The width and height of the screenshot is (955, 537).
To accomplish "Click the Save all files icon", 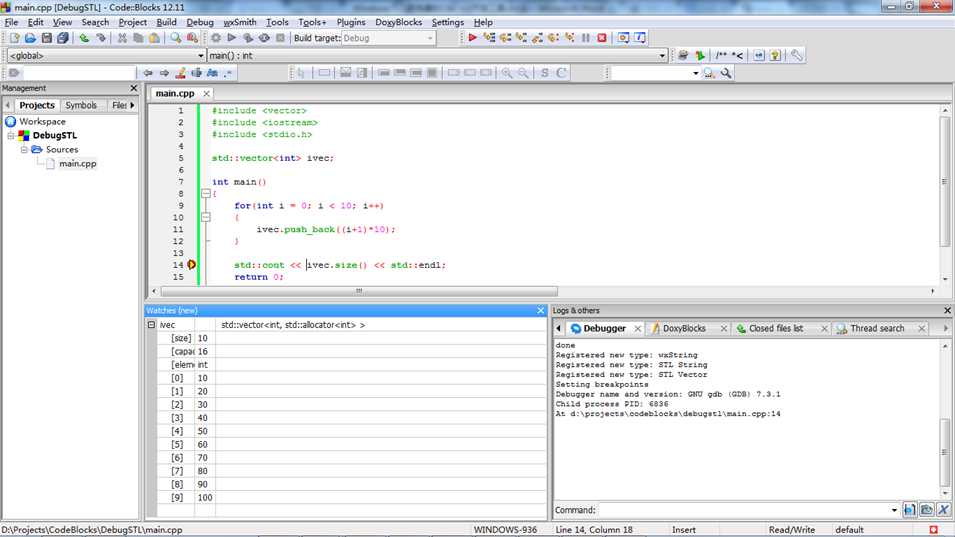I will [x=63, y=38].
